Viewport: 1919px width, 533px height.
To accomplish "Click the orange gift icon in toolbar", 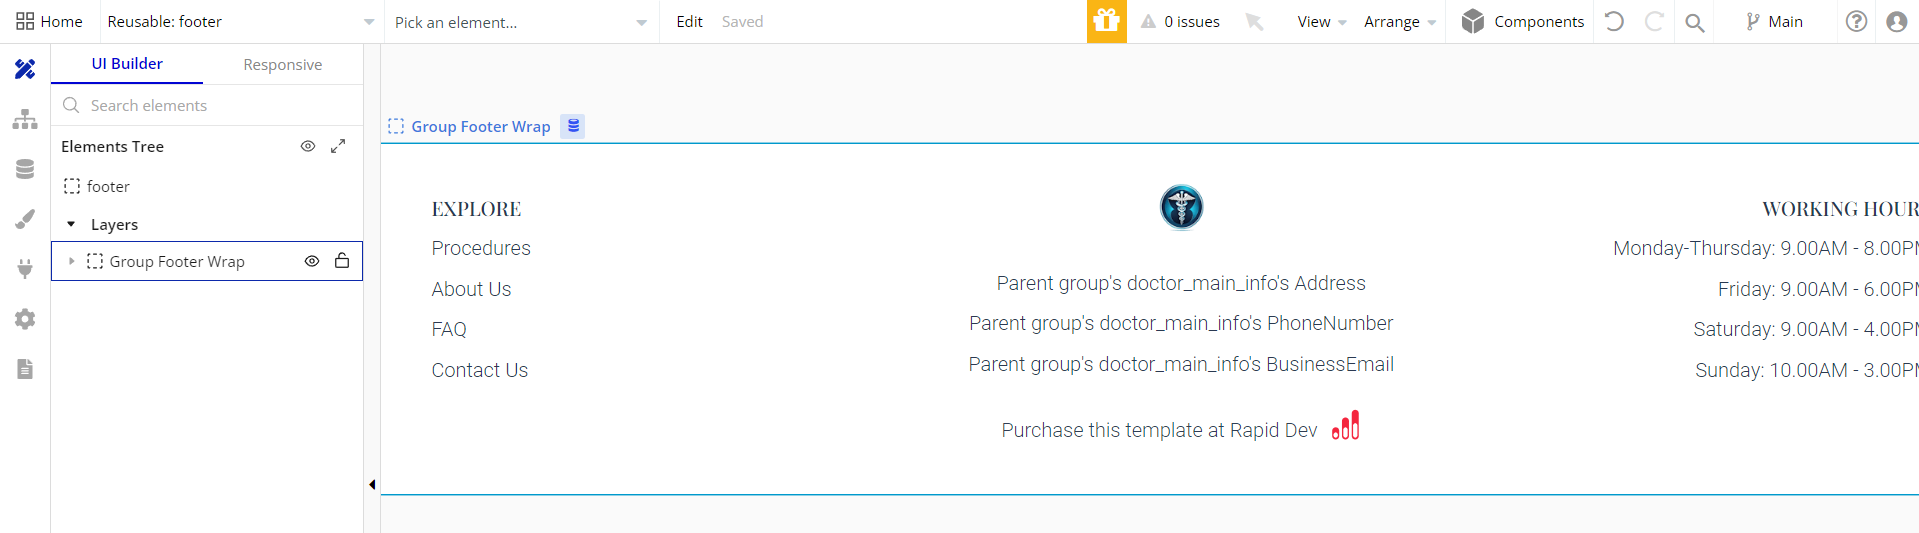I will (x=1106, y=21).
